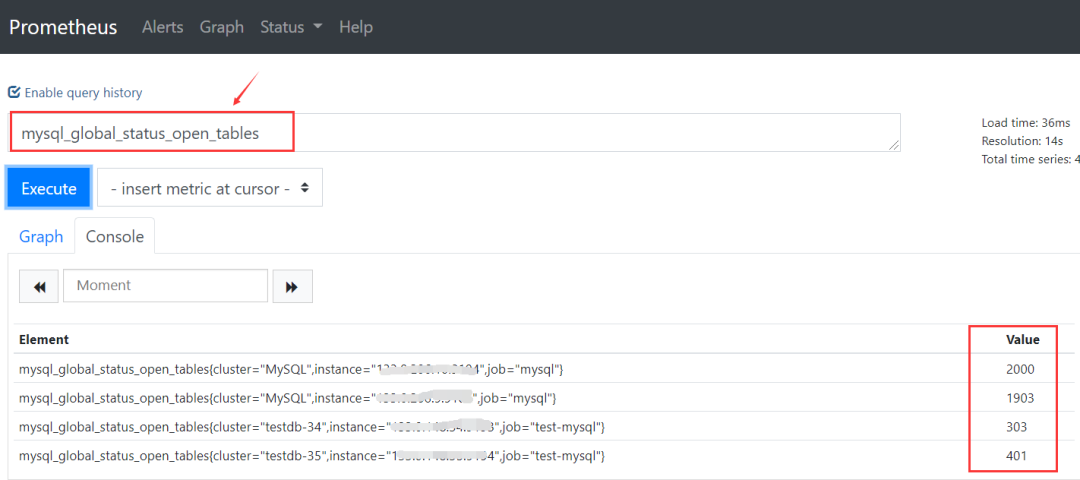Open insert metric at cursor dropdown
Screen dimensions: 1080x480
click(x=209, y=188)
